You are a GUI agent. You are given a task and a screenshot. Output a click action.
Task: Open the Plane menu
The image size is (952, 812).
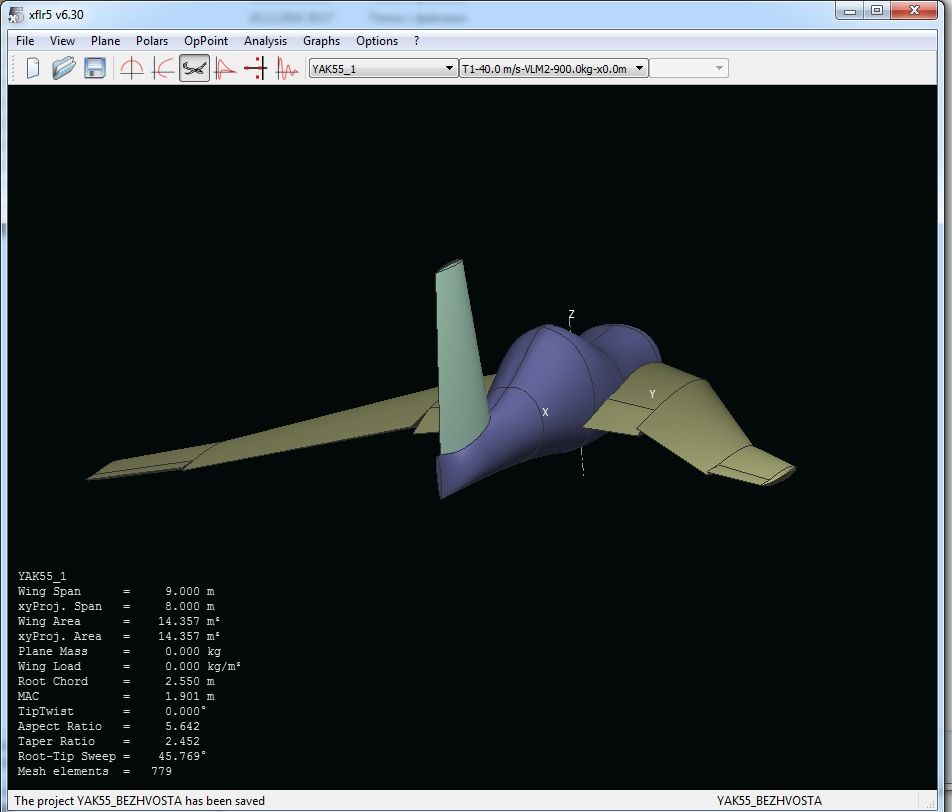pyautogui.click(x=105, y=41)
